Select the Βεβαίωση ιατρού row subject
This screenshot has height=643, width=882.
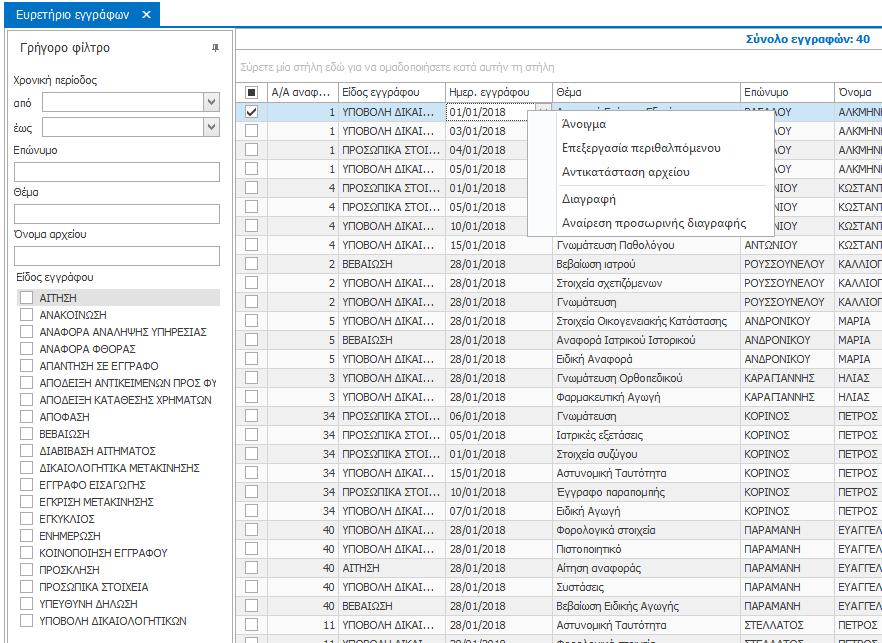click(x=646, y=264)
